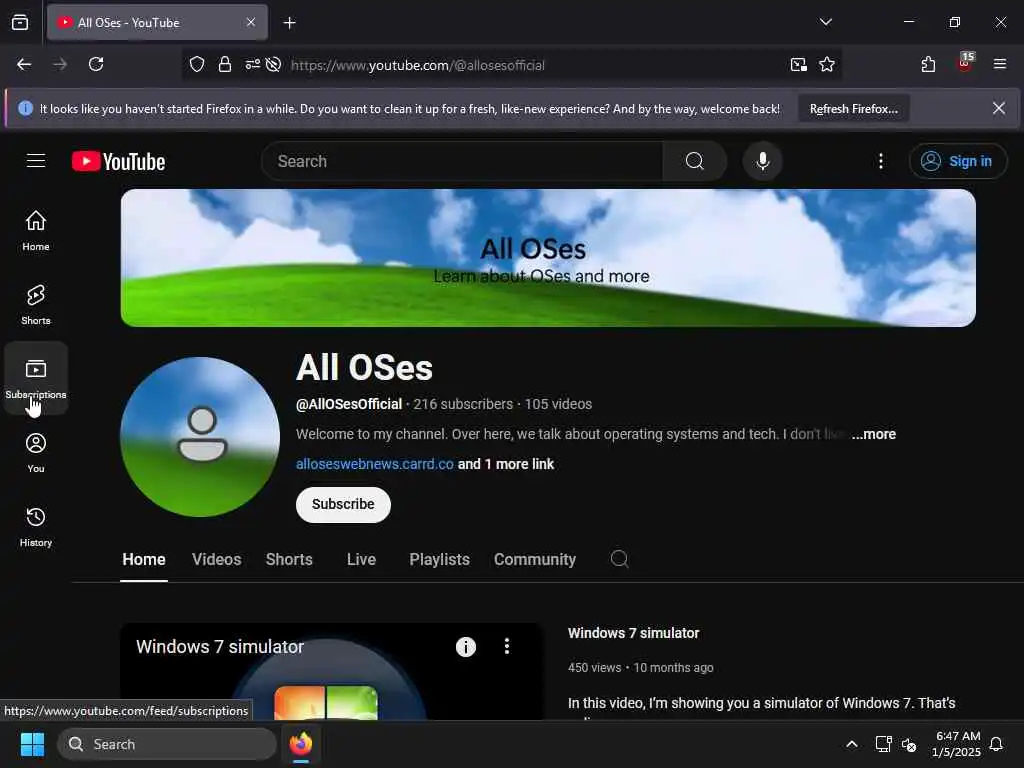Start voice search with the microphone icon
The width and height of the screenshot is (1024, 768).
[762, 161]
